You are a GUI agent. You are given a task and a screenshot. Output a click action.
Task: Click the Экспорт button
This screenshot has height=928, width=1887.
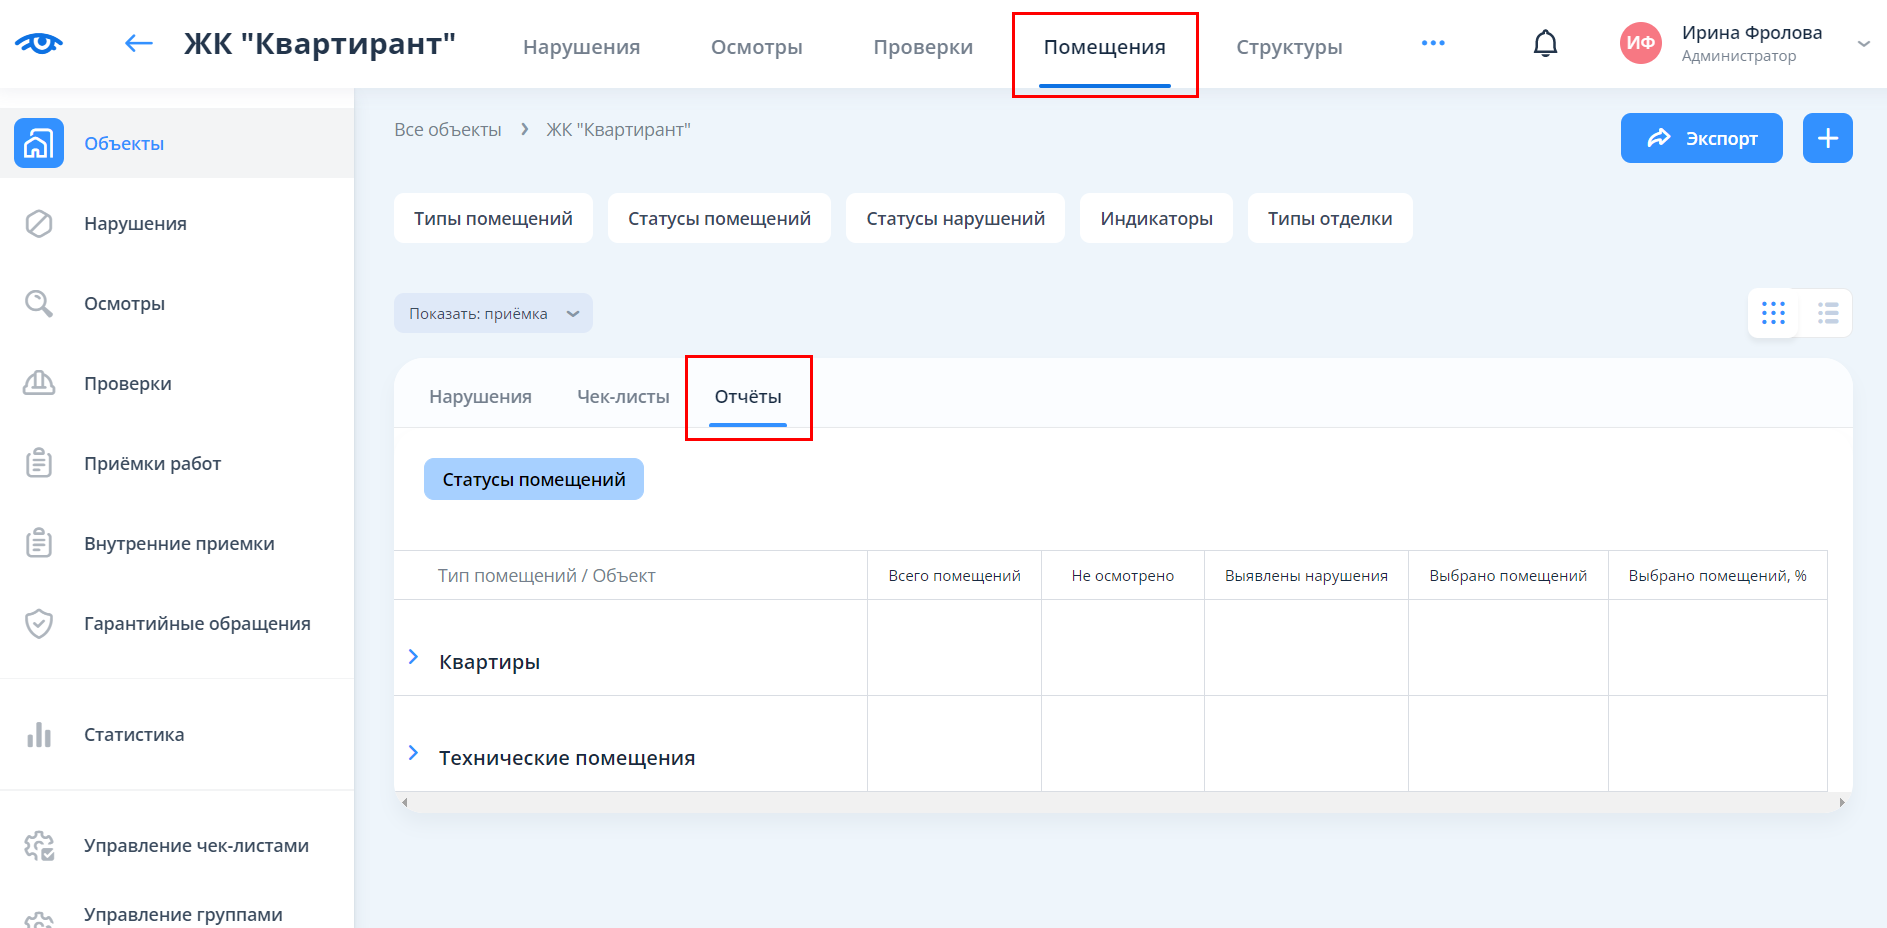pos(1701,138)
